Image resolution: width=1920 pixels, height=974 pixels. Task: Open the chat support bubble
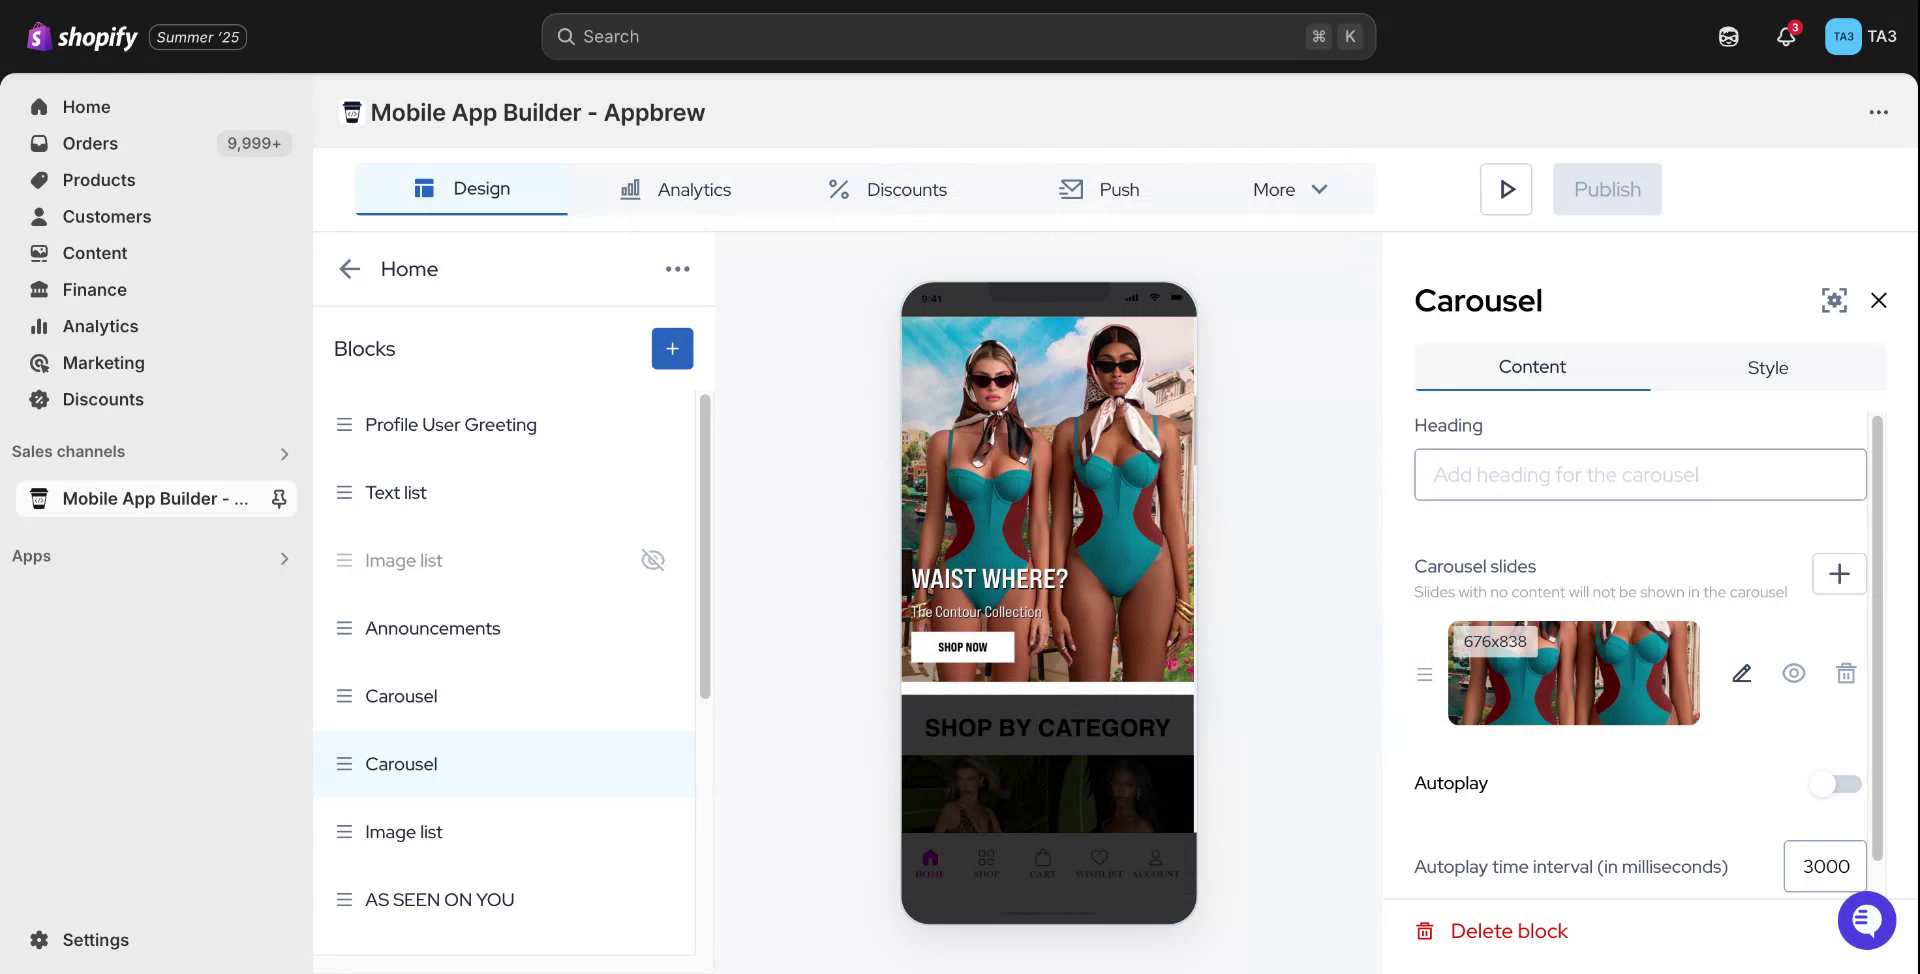(x=1866, y=920)
